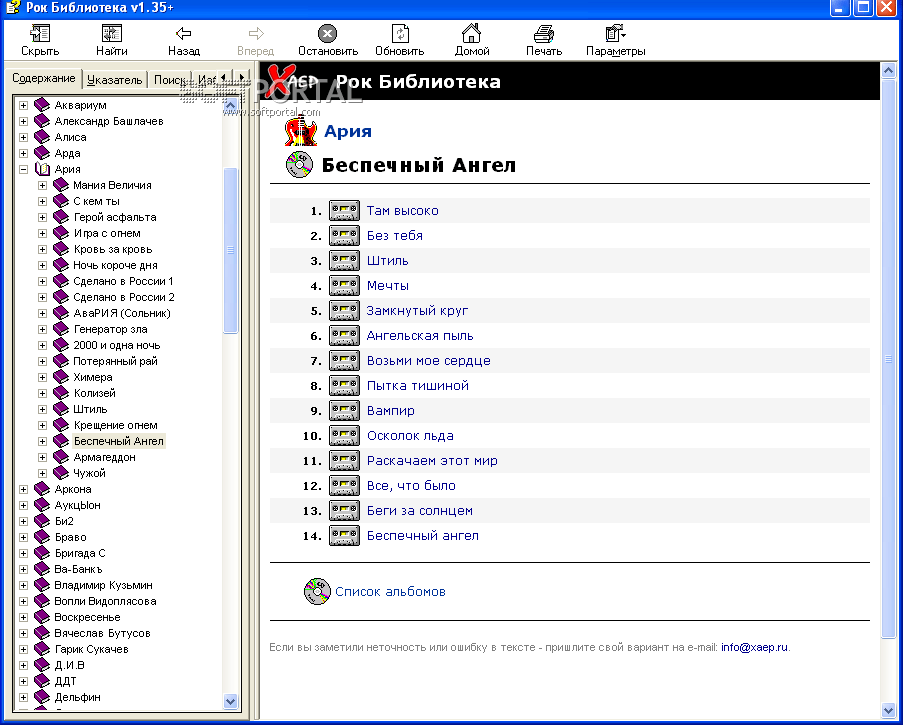Open the song Без тебя
The image size is (903, 725).
pos(394,236)
